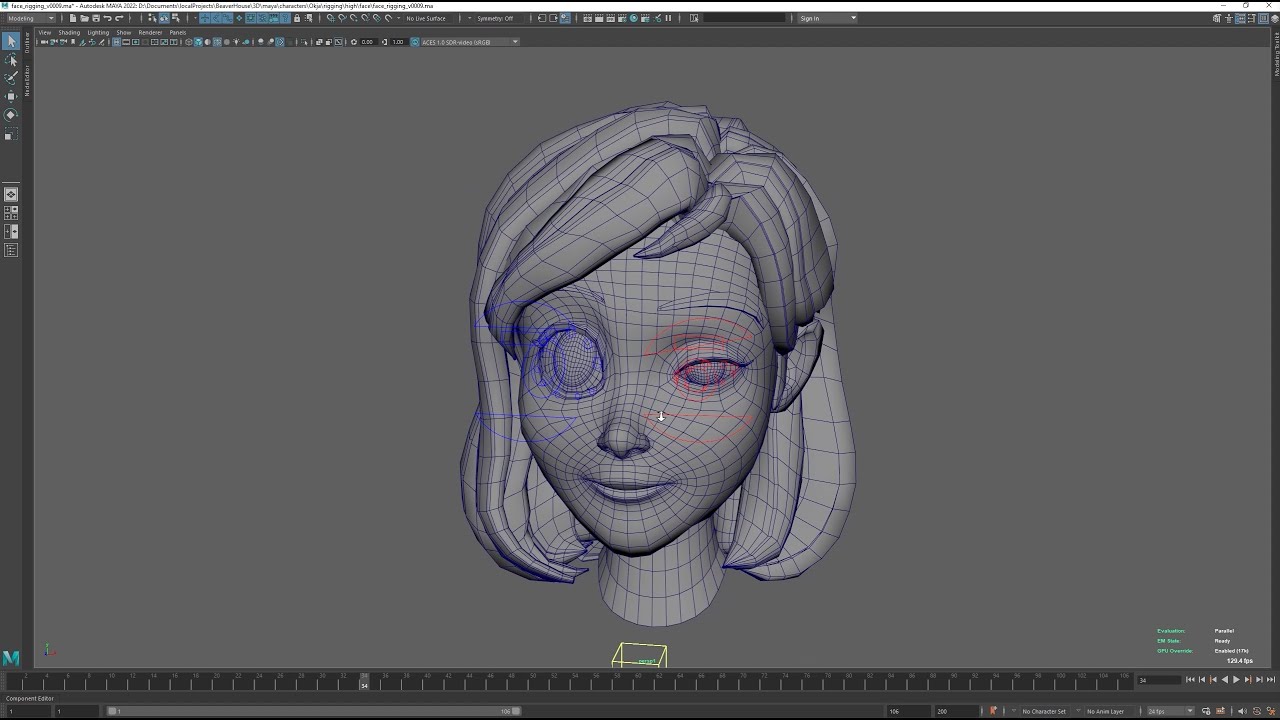
Task: Click the selection lock padlock icon
Action: click(296, 18)
